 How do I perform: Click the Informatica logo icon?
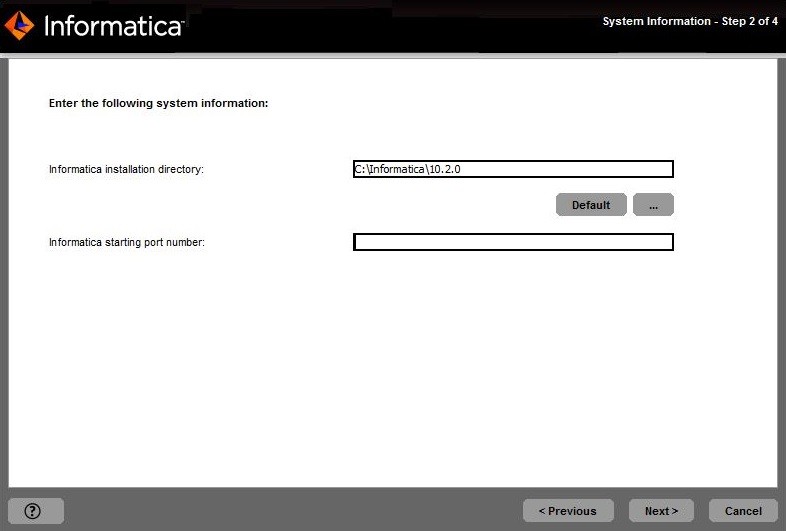pyautogui.click(x=19, y=25)
